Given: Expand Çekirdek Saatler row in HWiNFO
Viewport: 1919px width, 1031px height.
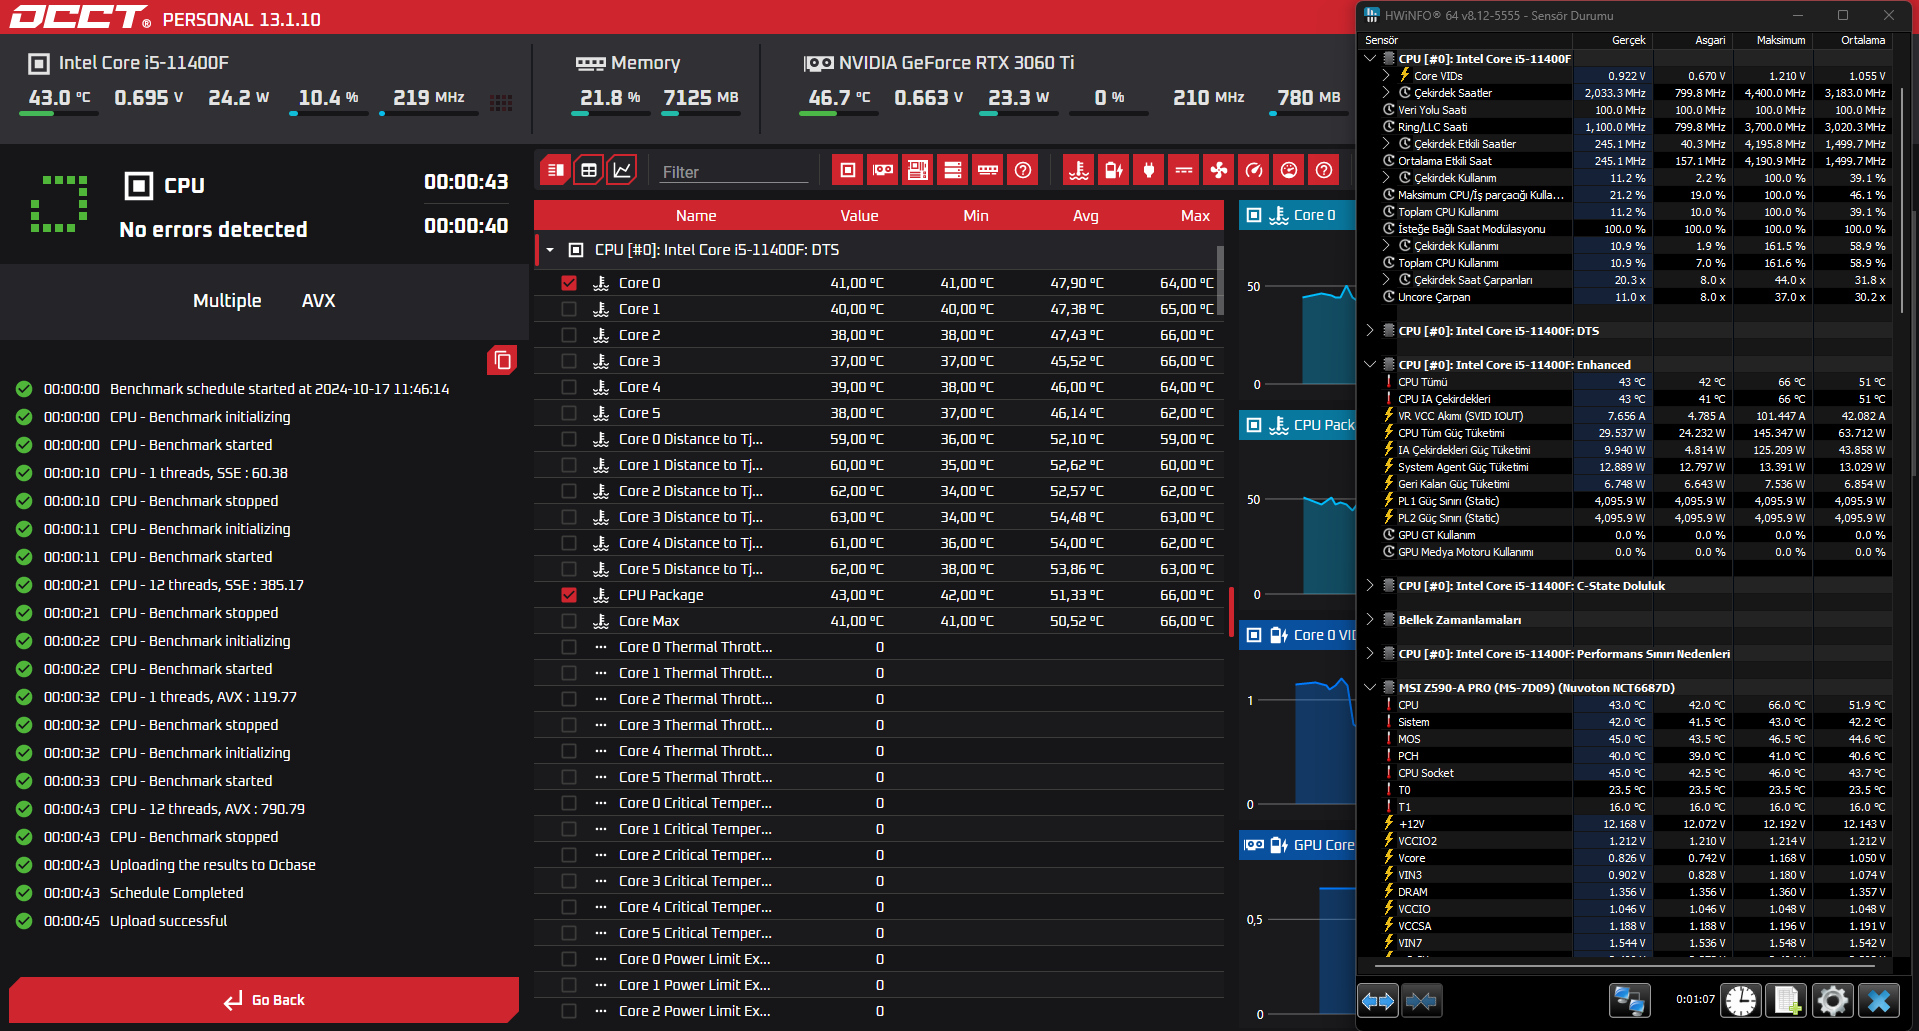Looking at the screenshot, I should click(1386, 93).
